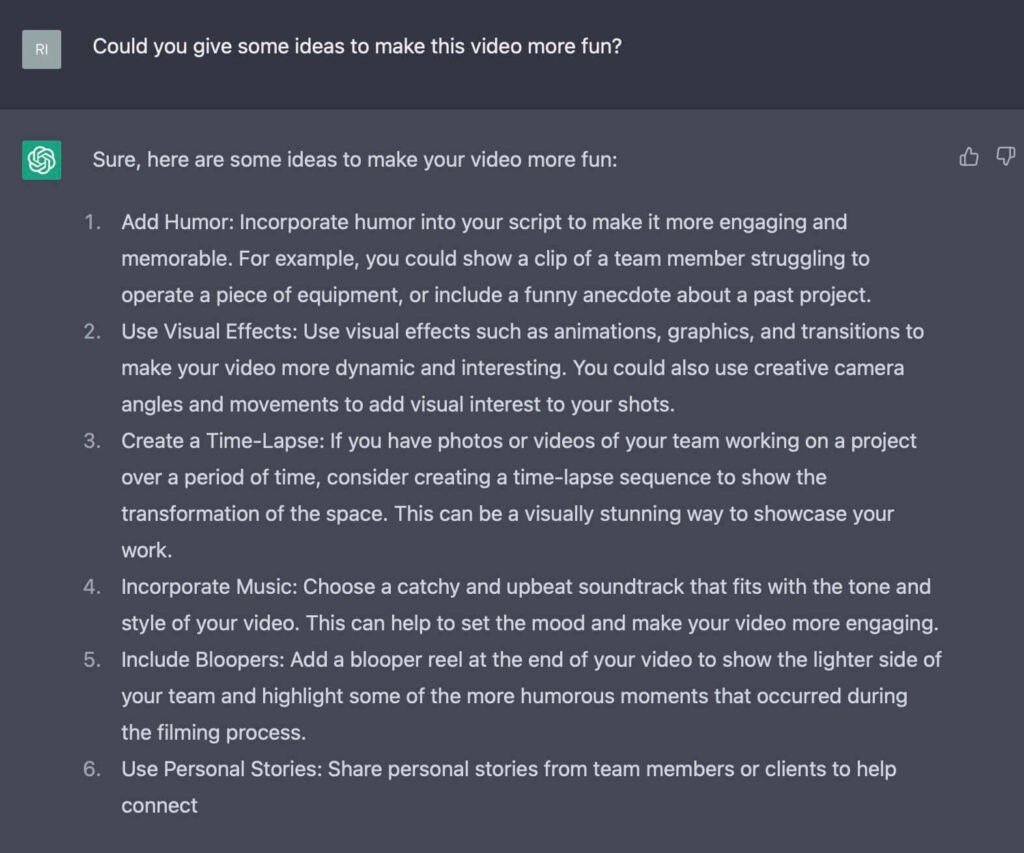Click the 'Incorporate Music' list item
Viewport: 1024px width, 853px height.
(530, 605)
